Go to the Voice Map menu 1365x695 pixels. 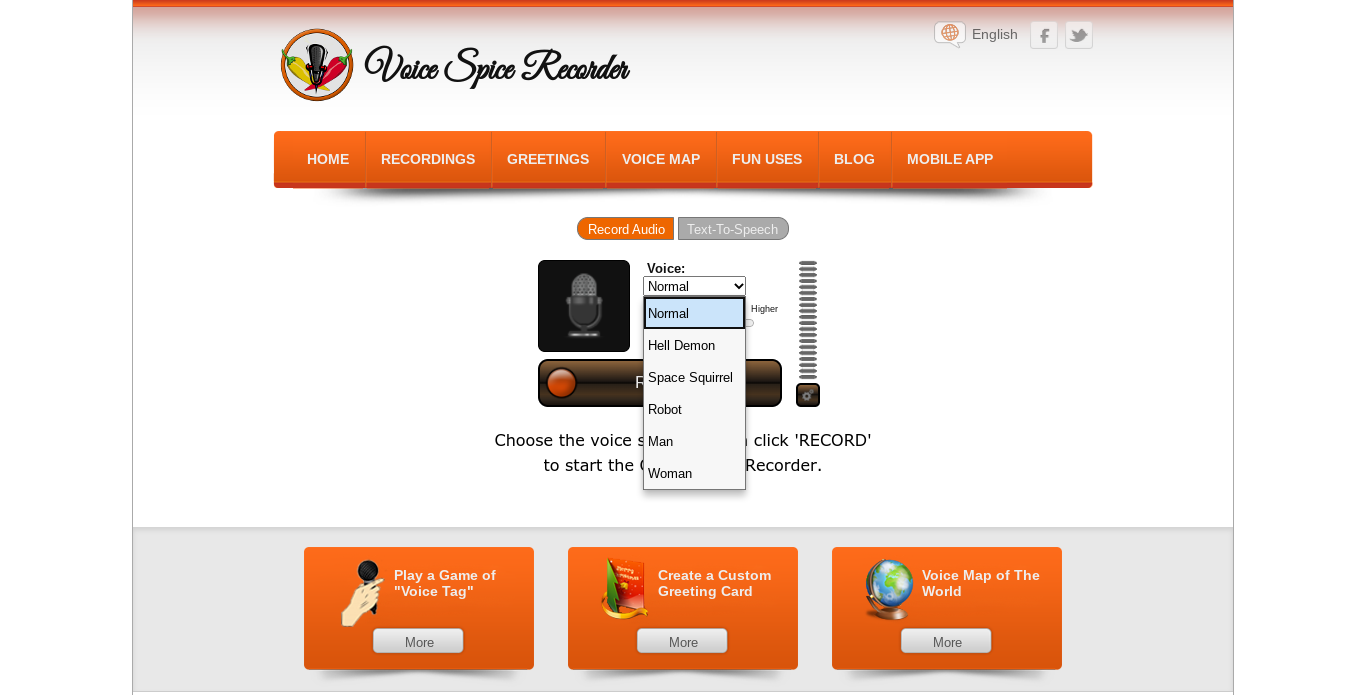[x=661, y=159]
